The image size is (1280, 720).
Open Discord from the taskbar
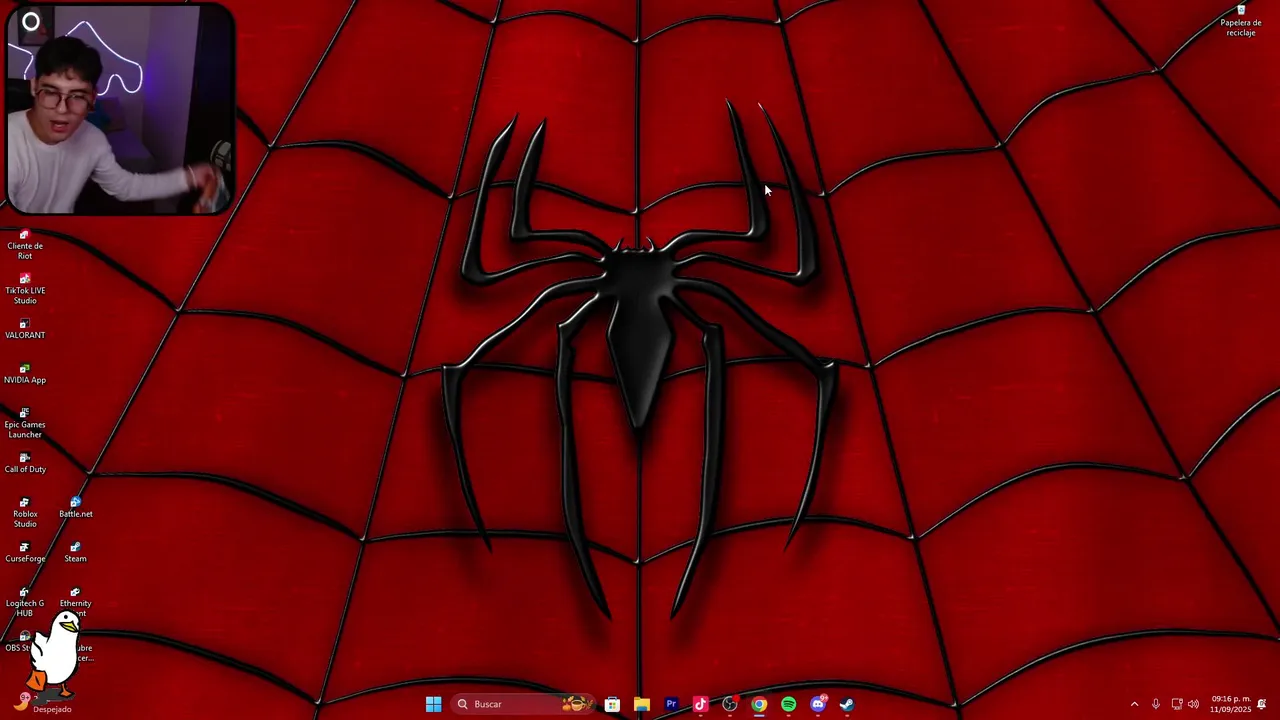pyautogui.click(x=818, y=704)
